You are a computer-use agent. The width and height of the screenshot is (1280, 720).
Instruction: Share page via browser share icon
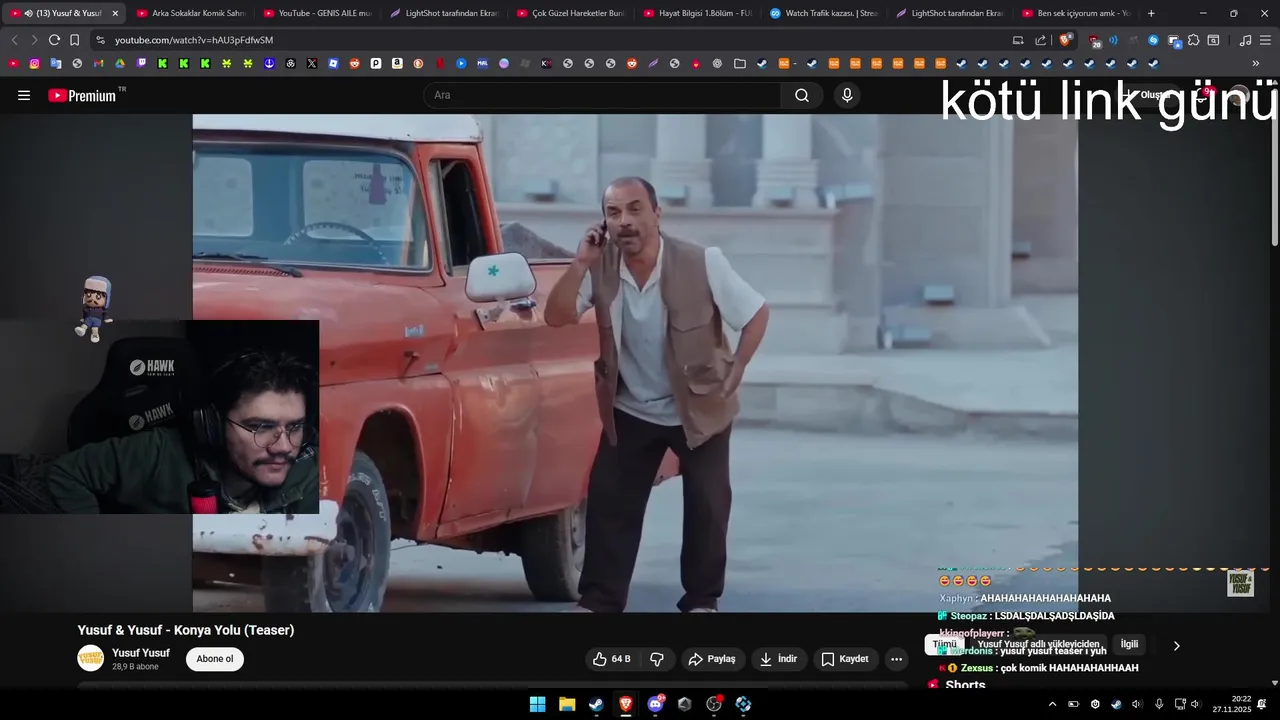[1040, 40]
